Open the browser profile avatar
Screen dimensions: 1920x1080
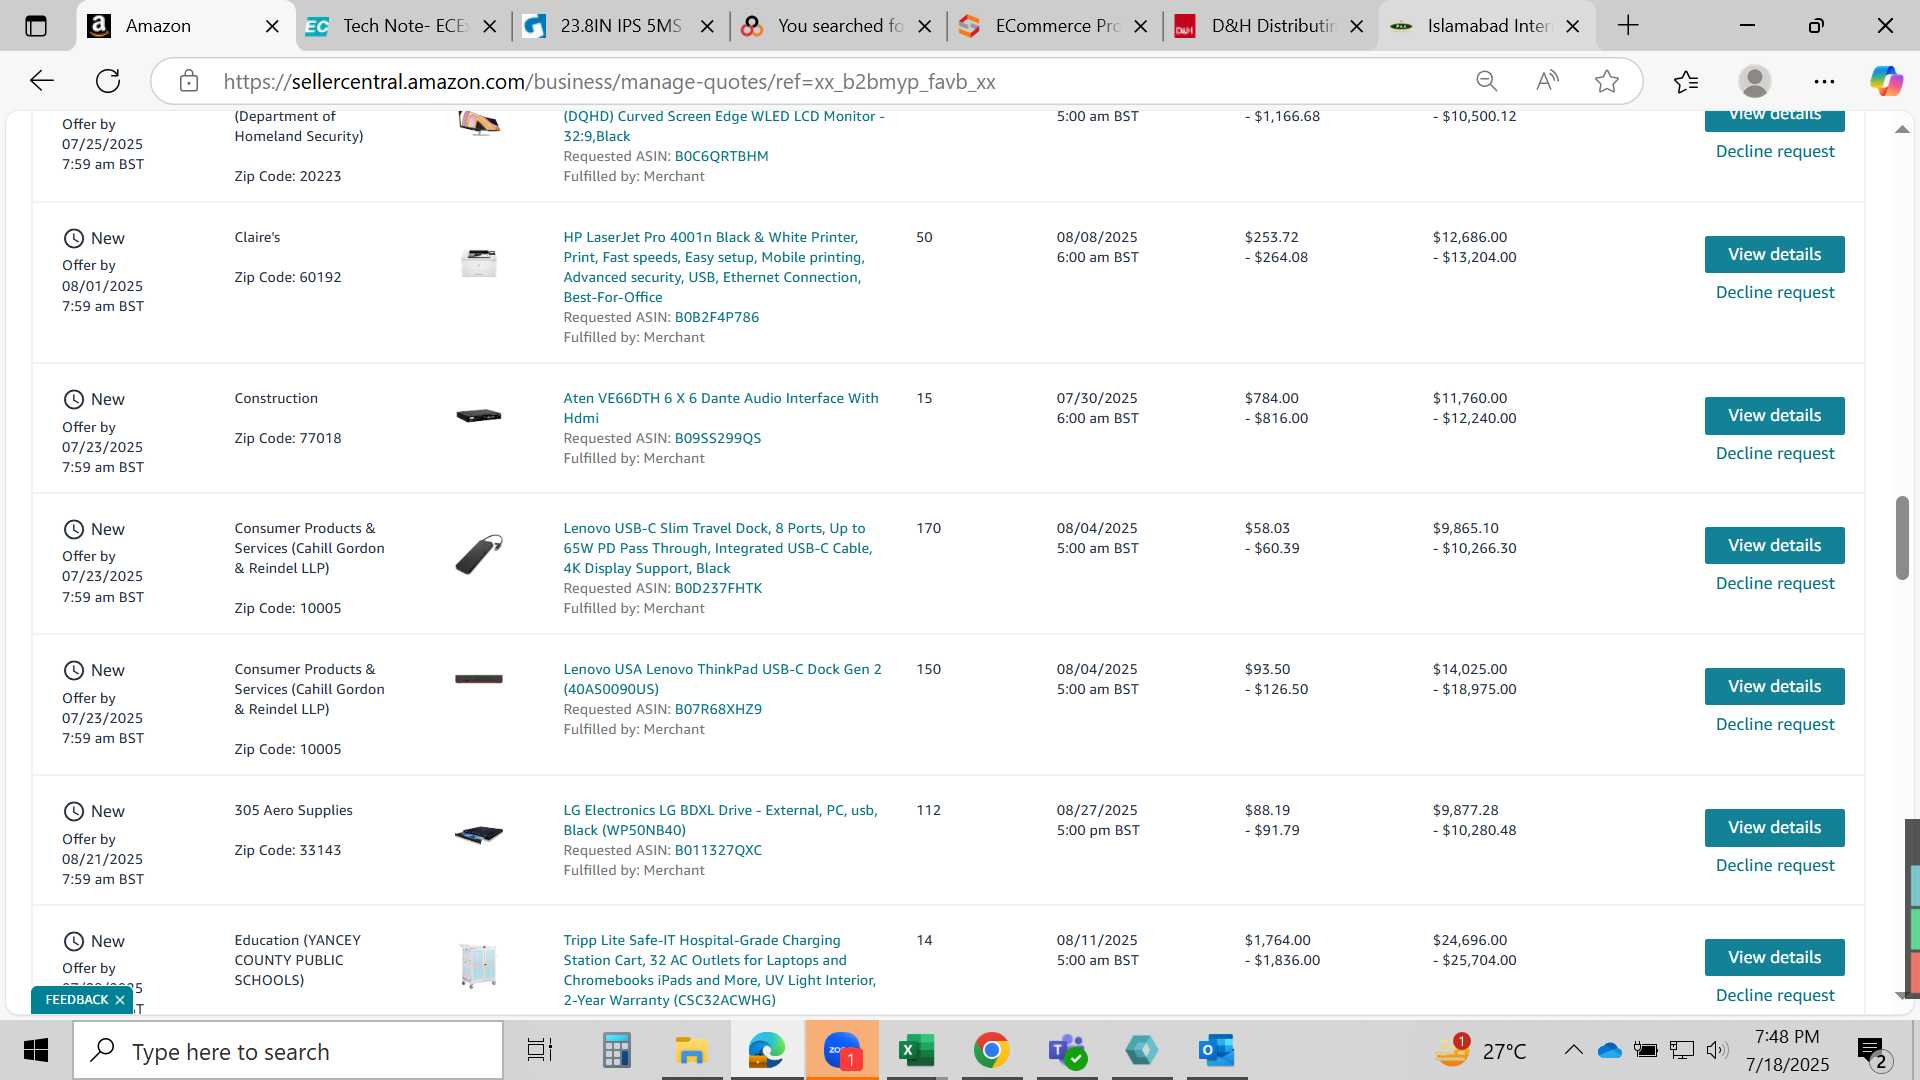coord(1755,81)
